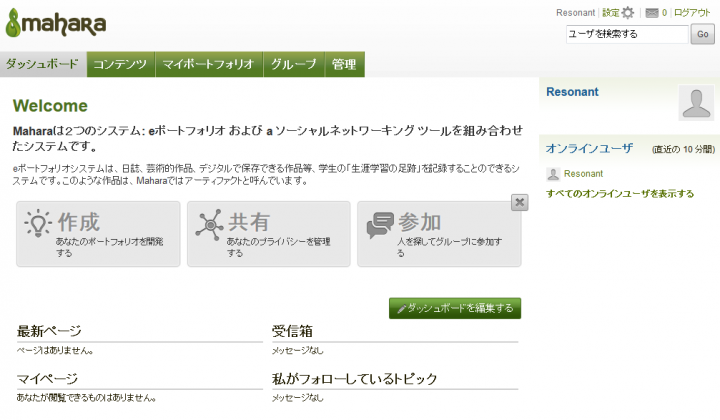Click ログアウト to log out
720x420 pixels.
pos(692,13)
